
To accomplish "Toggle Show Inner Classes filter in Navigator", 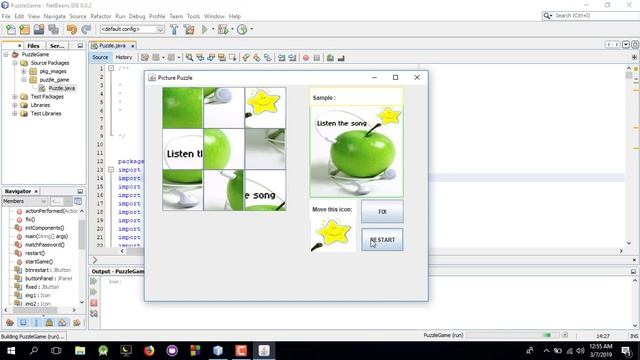I will pos(62,322).
